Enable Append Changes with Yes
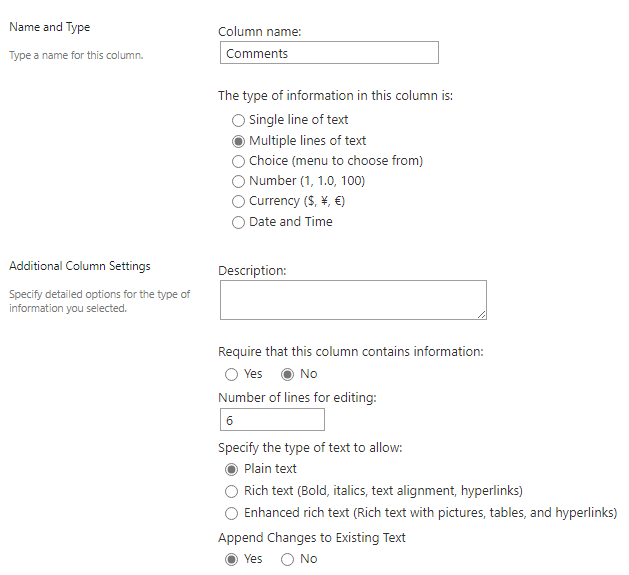 [232, 559]
